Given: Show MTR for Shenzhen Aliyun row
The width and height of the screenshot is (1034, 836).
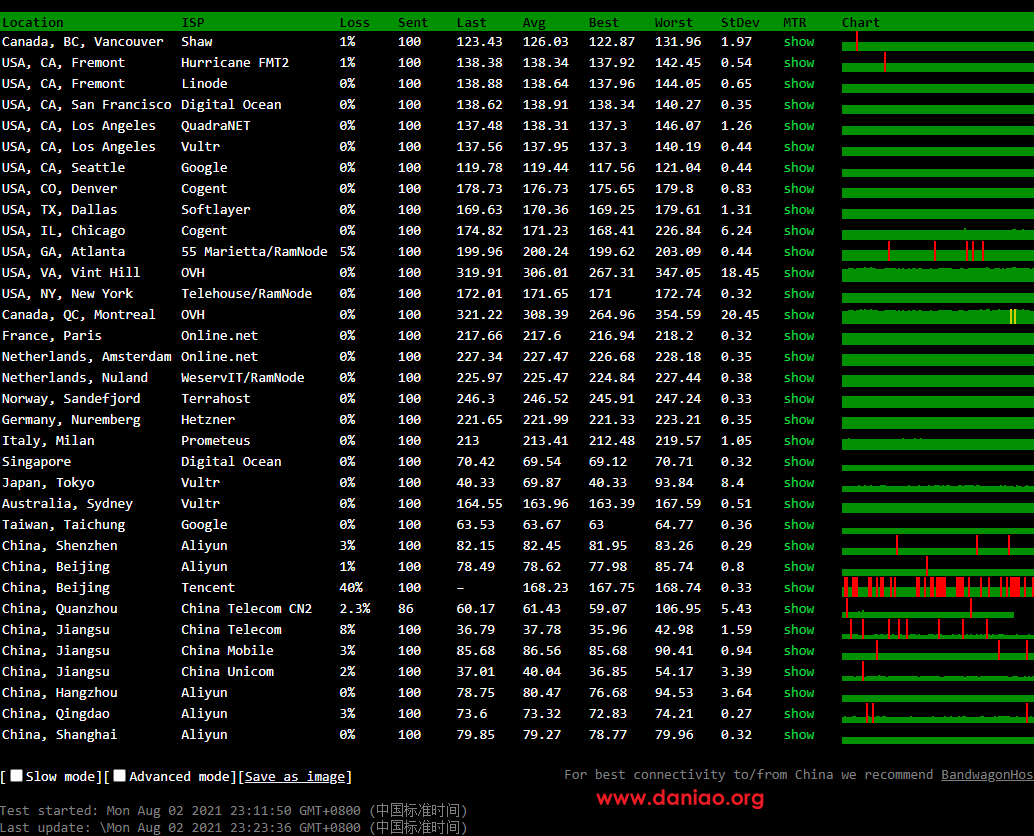Looking at the screenshot, I should pos(799,546).
